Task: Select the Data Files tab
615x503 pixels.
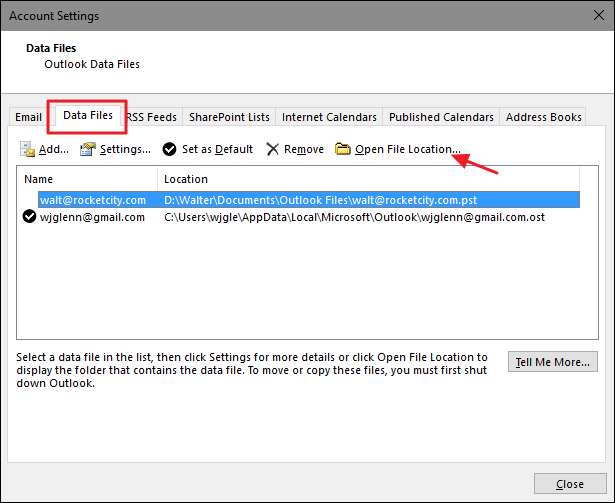Action: pyautogui.click(x=88, y=116)
